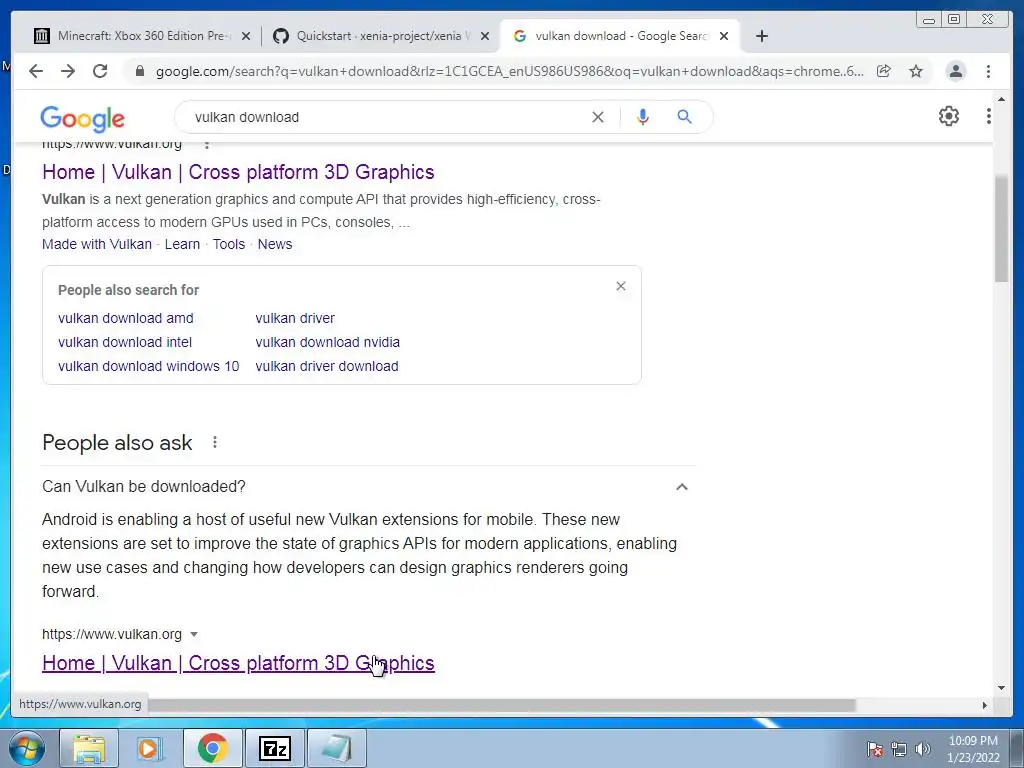This screenshot has height=768, width=1024.
Task: Clear the search box text
Action: pos(598,117)
